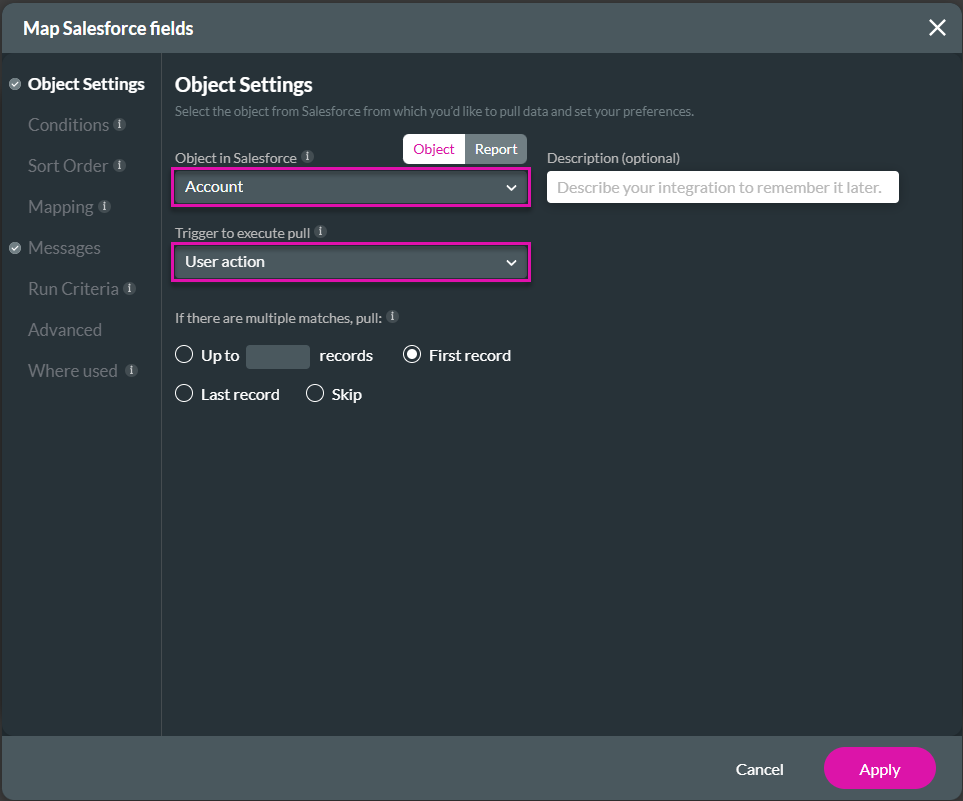Screen dimensions: 963x801
Task: Select the Last record option
Action: [x=184, y=393]
